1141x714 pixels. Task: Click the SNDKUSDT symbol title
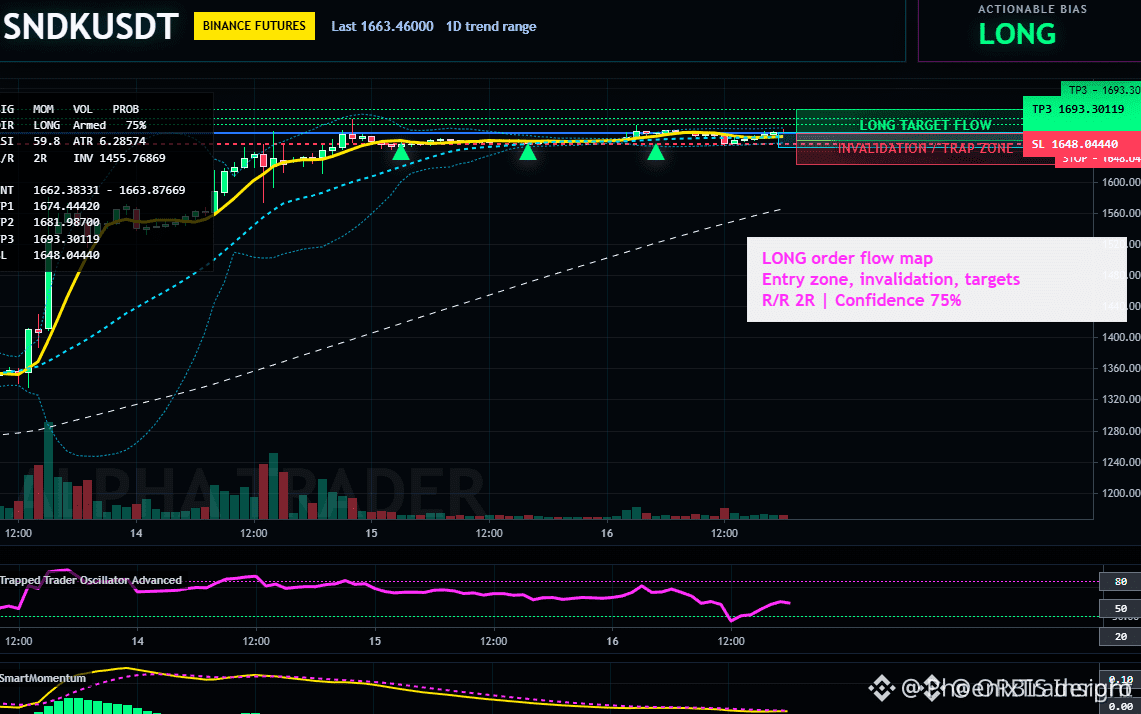click(90, 27)
